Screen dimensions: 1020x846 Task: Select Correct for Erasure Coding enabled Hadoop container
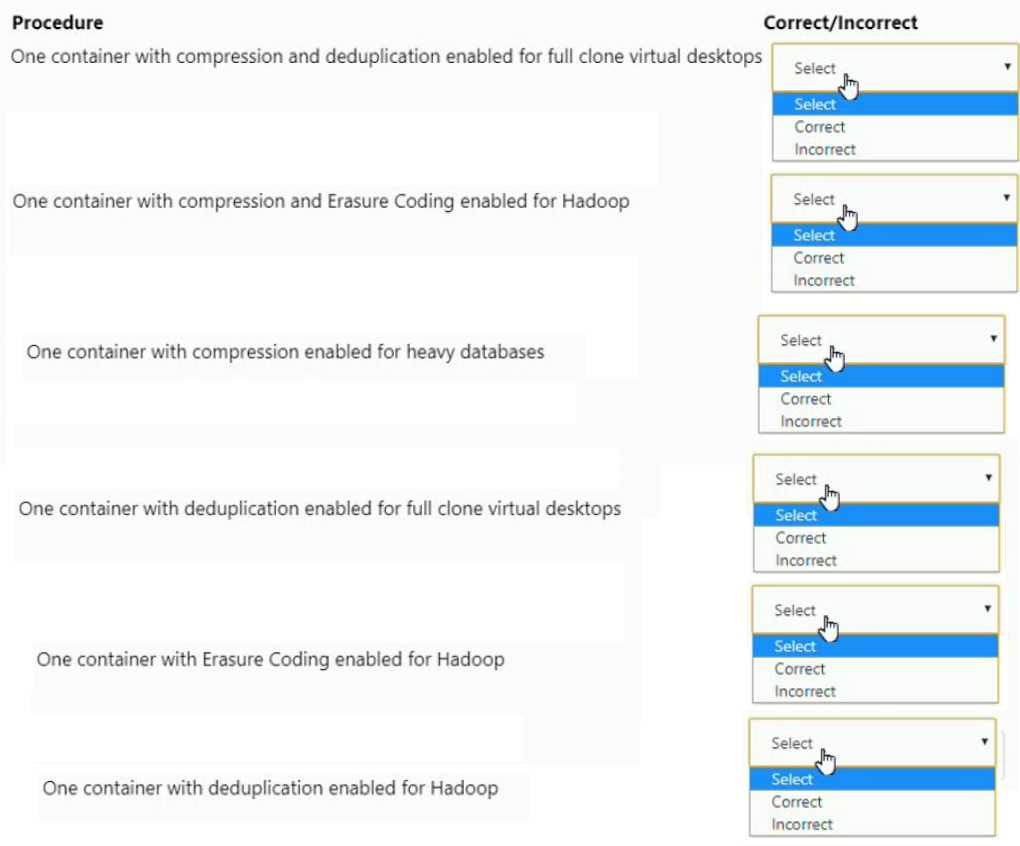point(800,668)
